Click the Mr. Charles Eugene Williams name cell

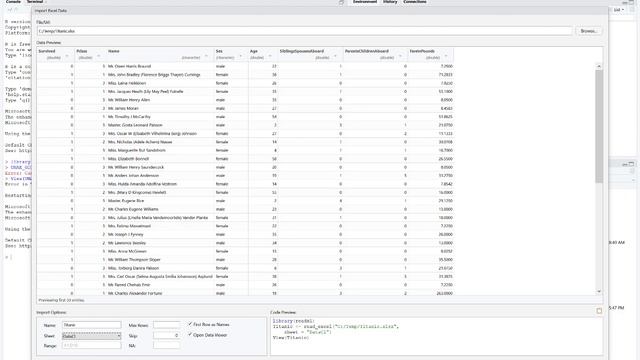pos(133,209)
